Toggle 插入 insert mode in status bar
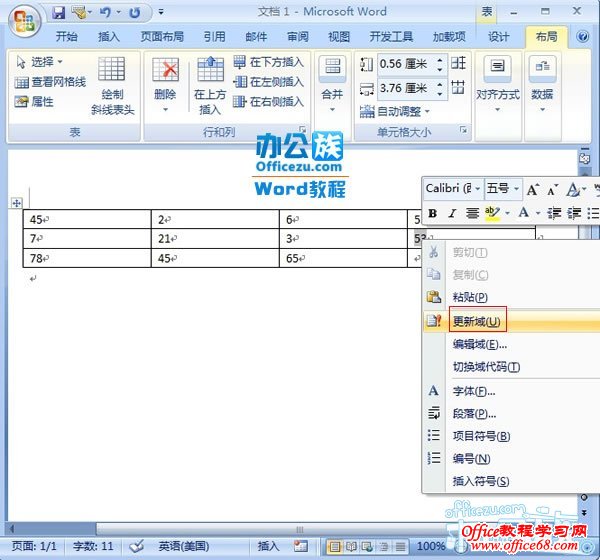This screenshot has height=560, width=600. pos(269,546)
